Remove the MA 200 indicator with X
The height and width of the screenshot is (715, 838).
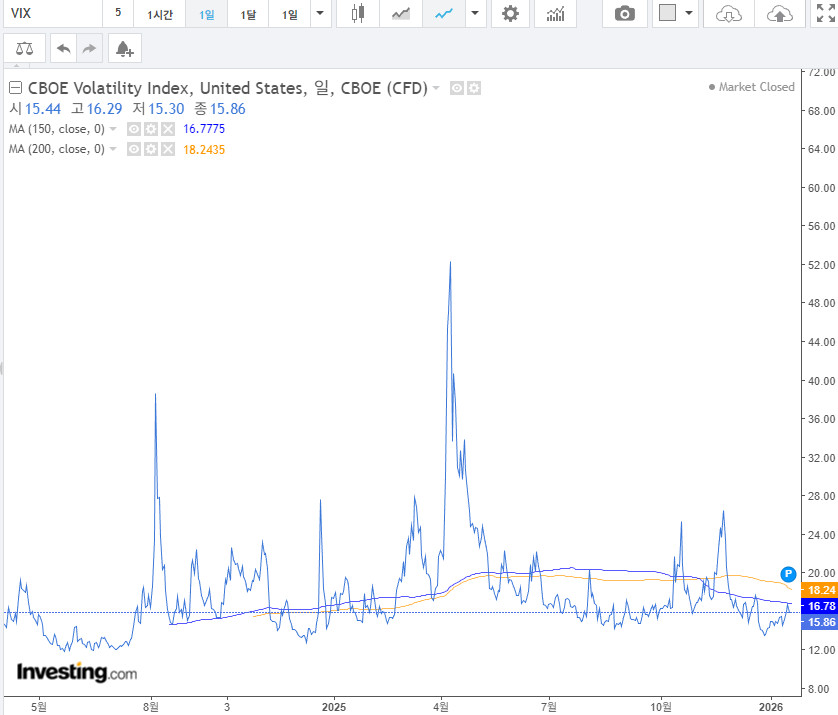(168, 149)
